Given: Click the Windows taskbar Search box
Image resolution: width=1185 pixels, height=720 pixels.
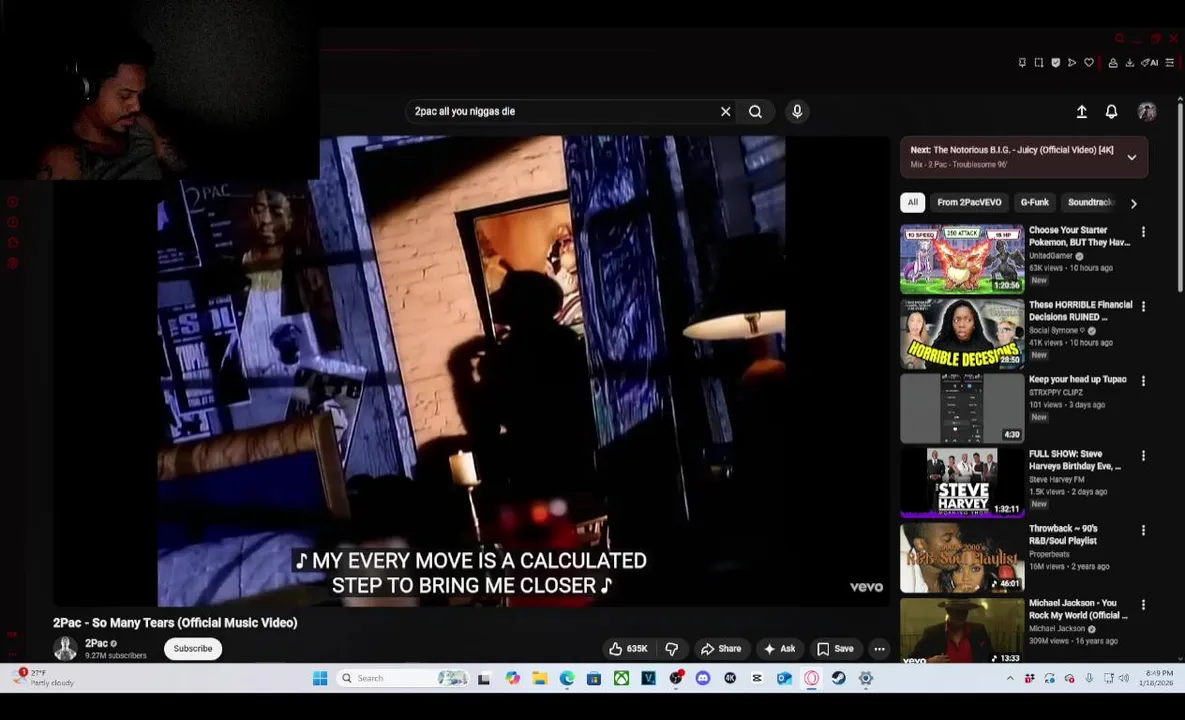Looking at the screenshot, I should [x=403, y=678].
